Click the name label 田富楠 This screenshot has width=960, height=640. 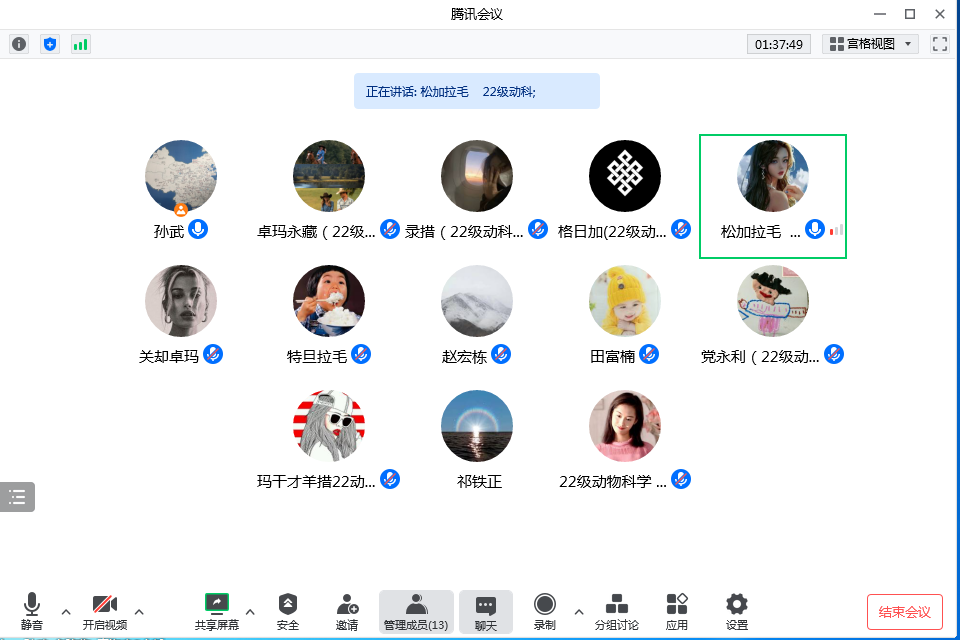612,357
